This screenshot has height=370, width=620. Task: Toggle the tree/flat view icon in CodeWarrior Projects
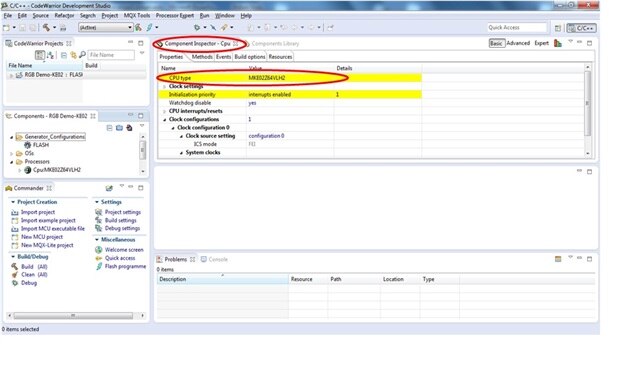tap(39, 55)
